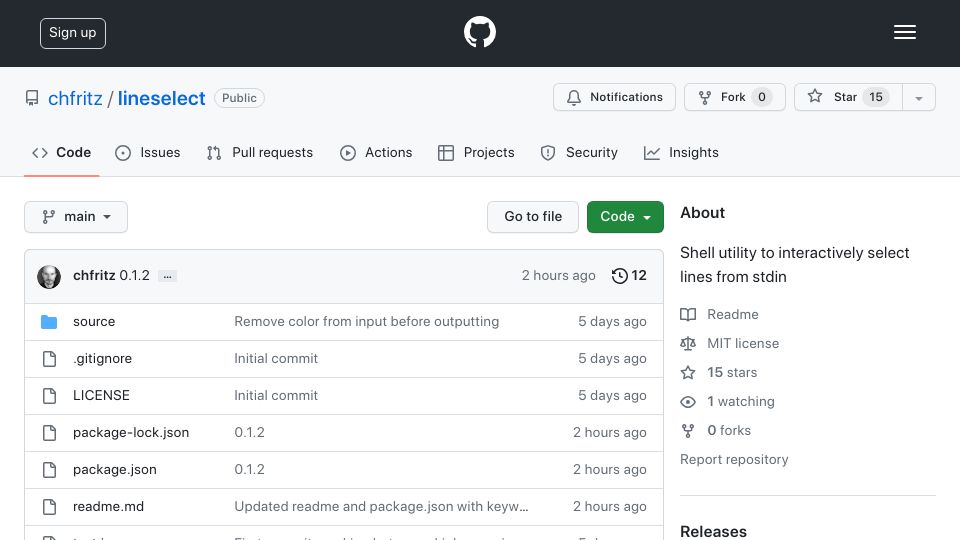This screenshot has height=540, width=960.
Task: Click the Notifications button
Action: coord(614,97)
